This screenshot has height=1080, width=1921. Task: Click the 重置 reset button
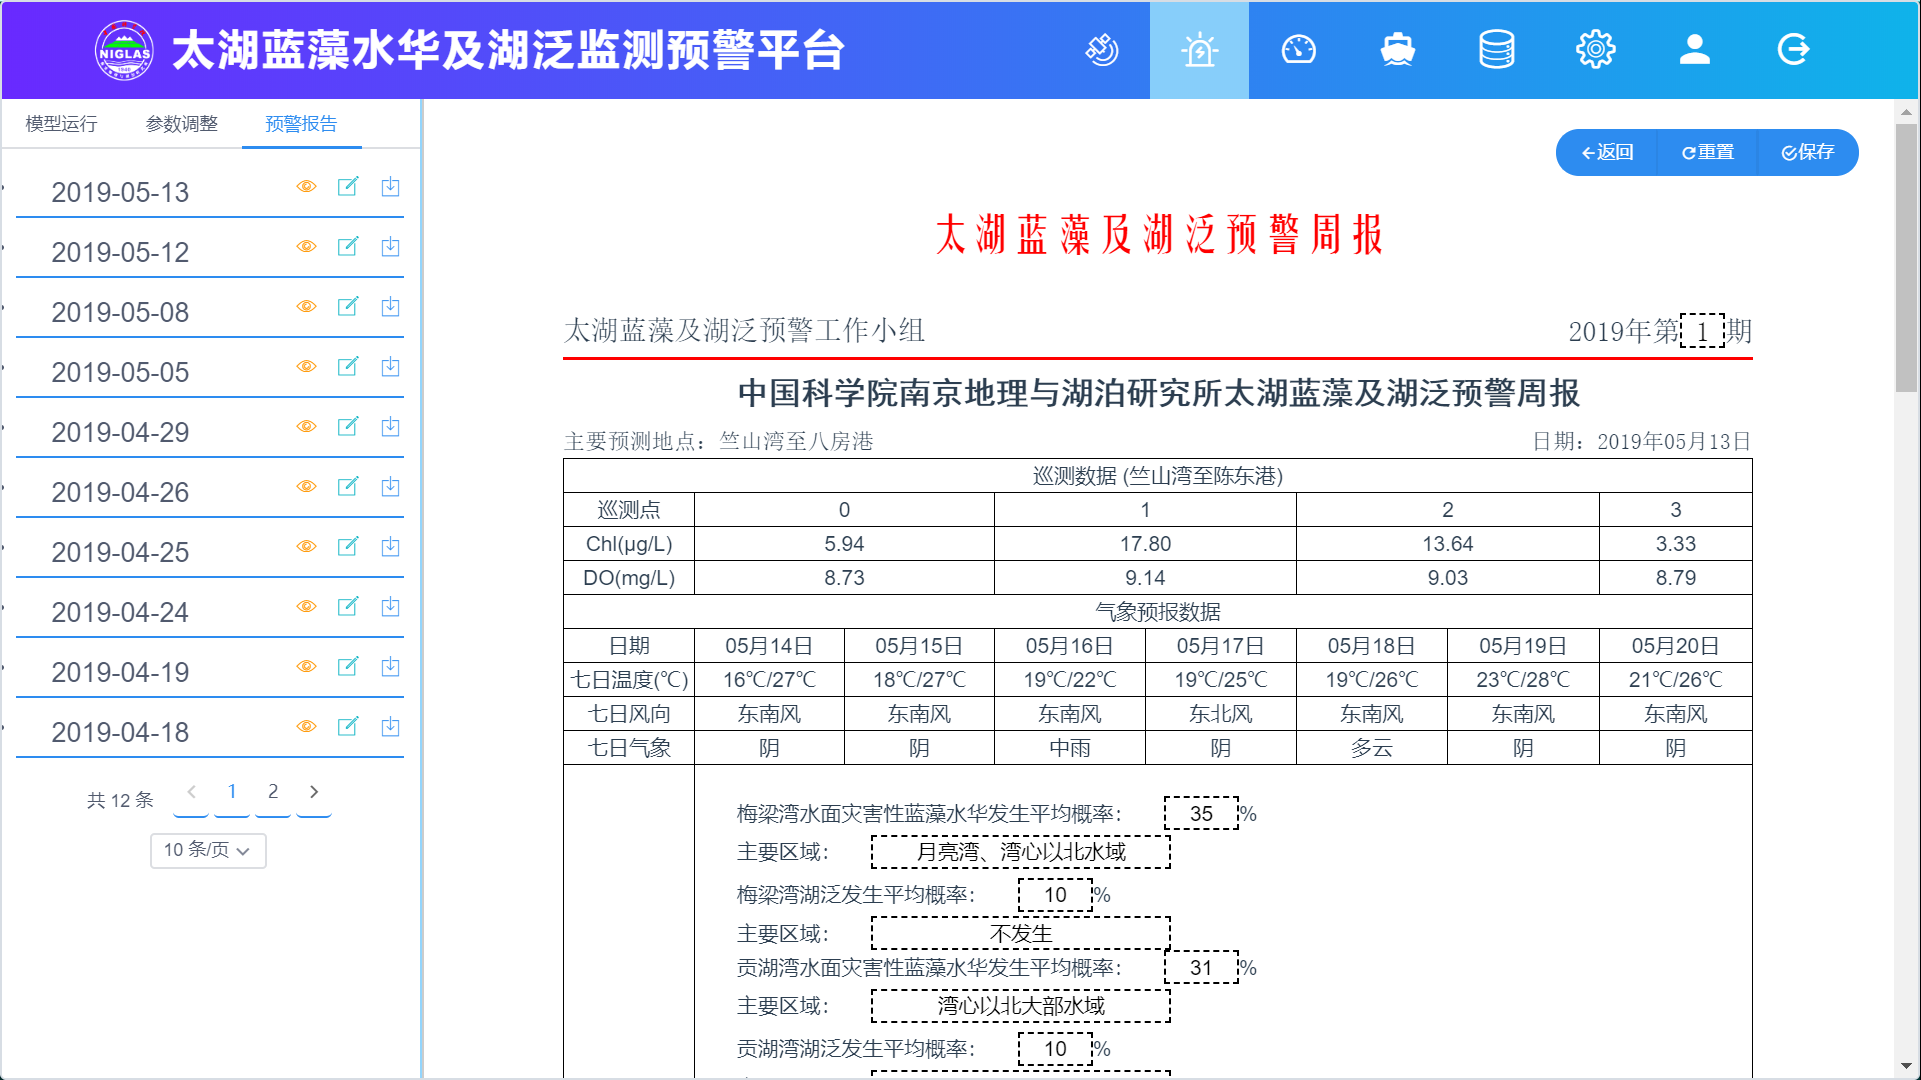click(1707, 152)
